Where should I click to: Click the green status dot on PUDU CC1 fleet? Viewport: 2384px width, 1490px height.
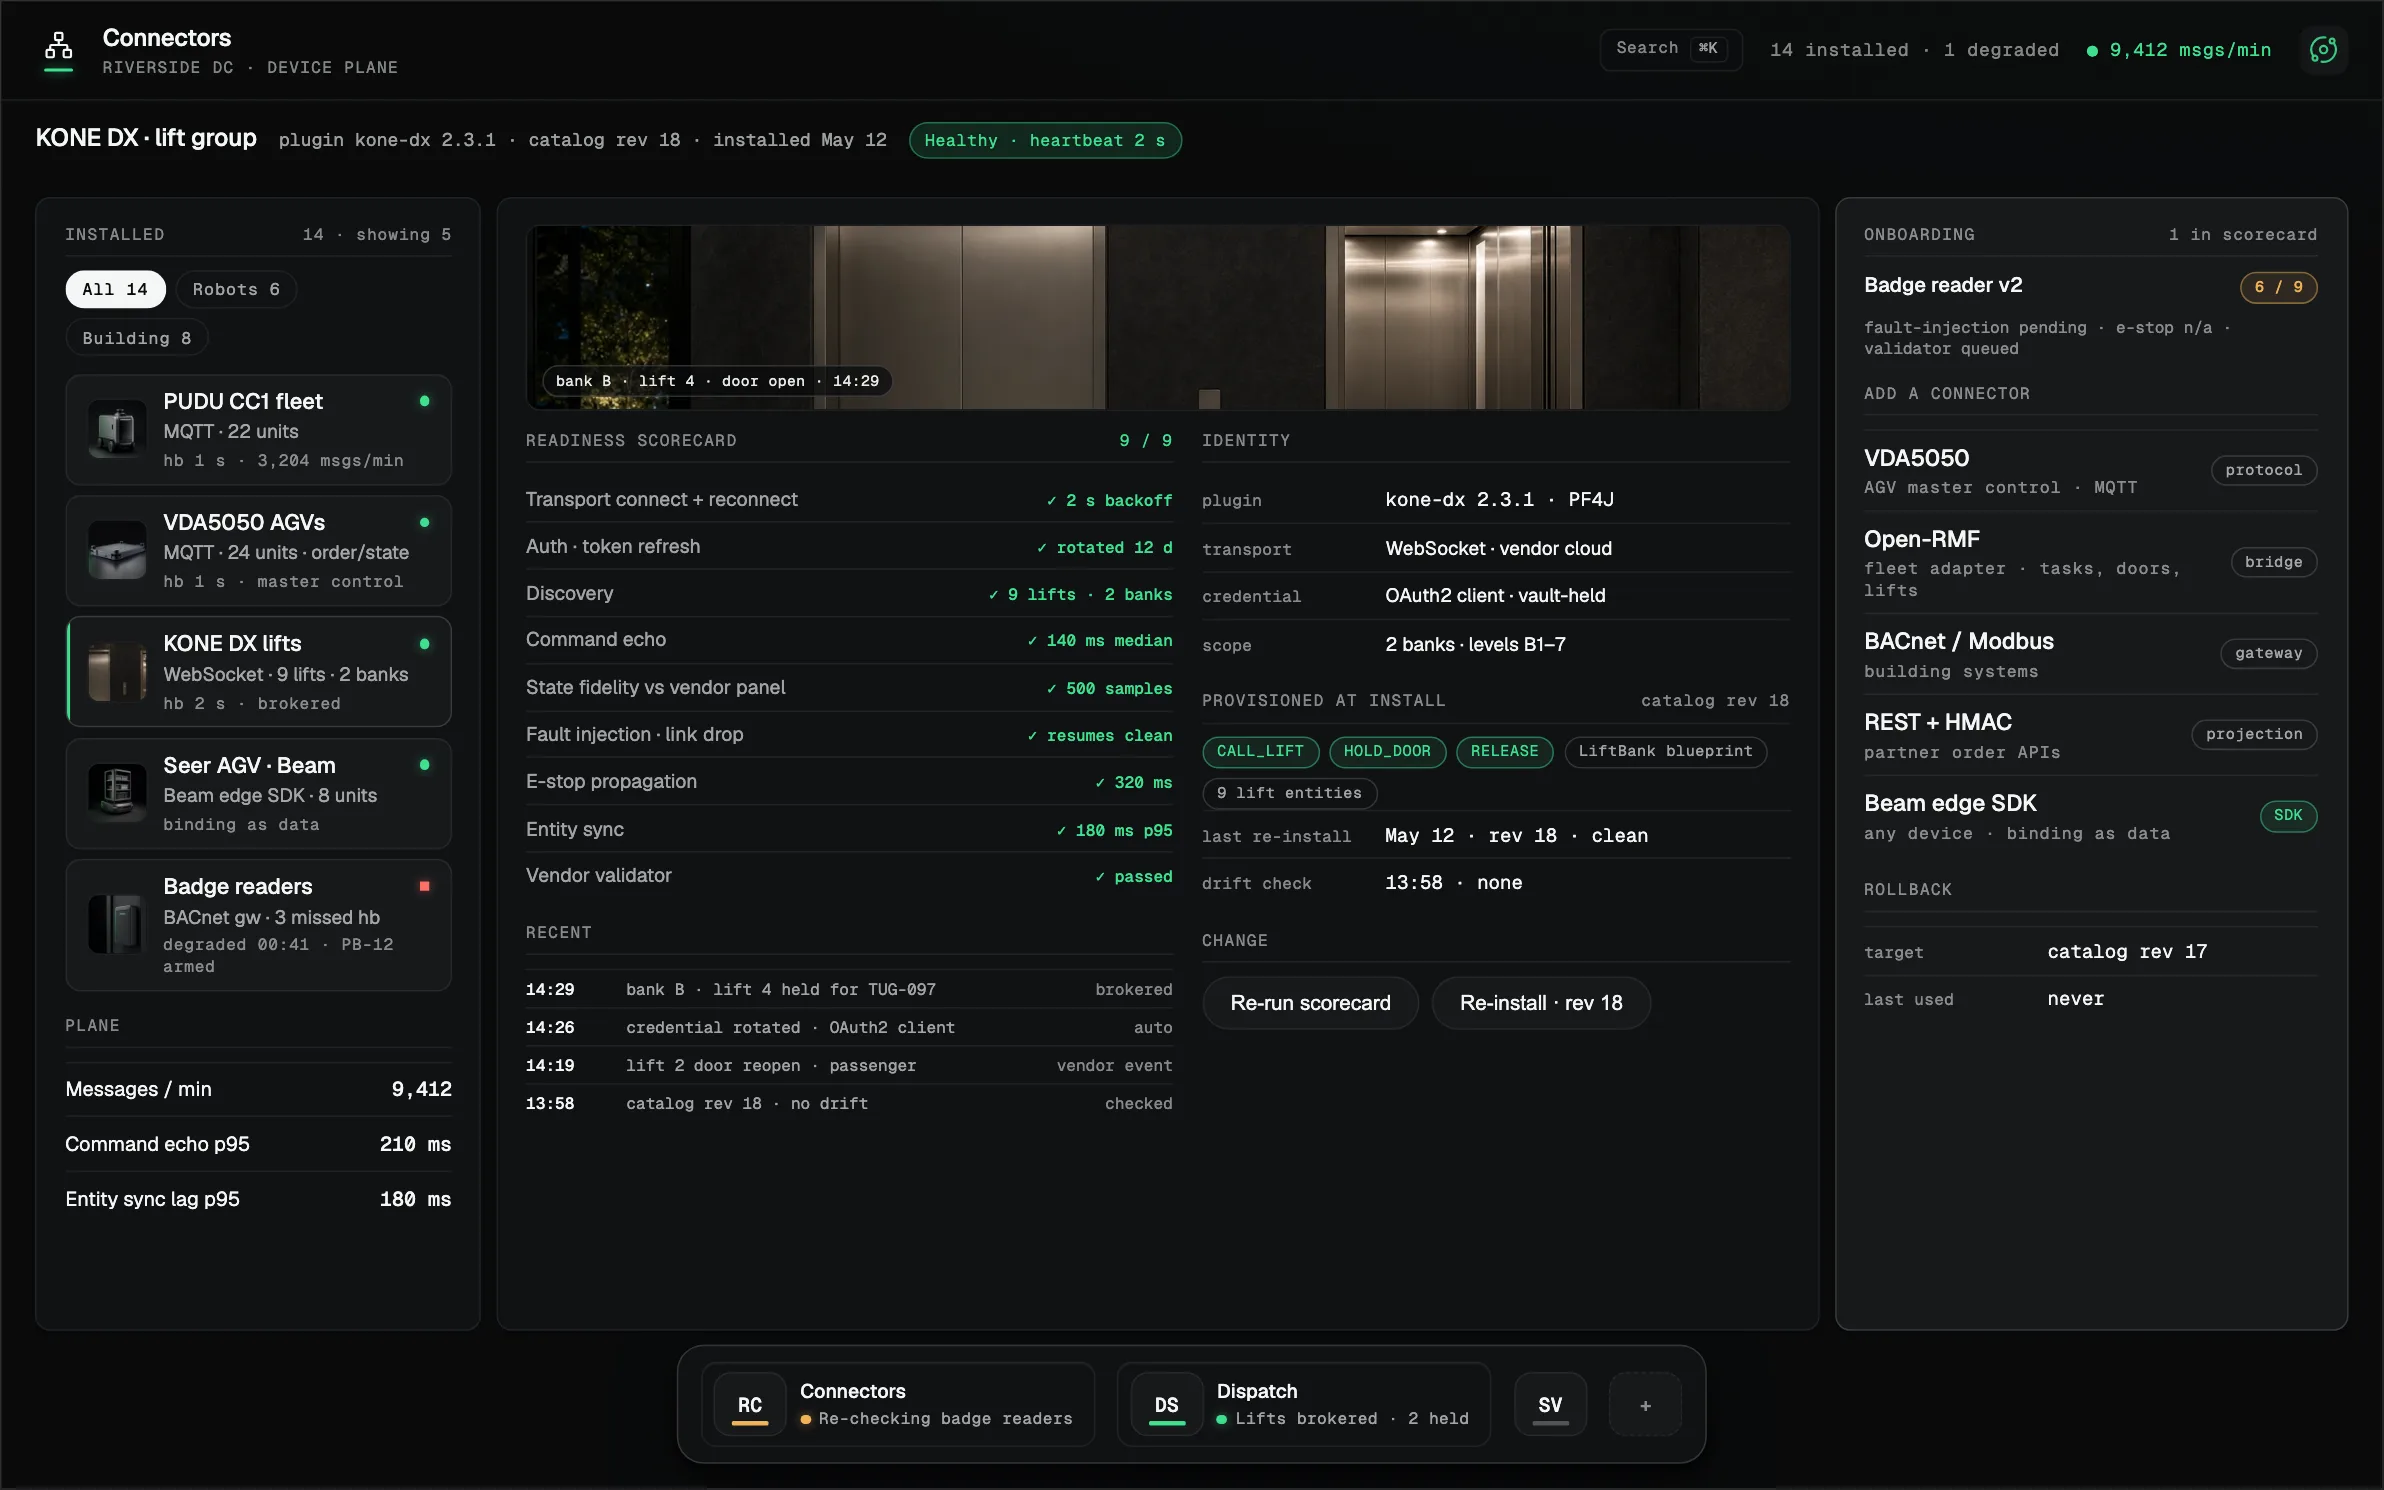424,401
